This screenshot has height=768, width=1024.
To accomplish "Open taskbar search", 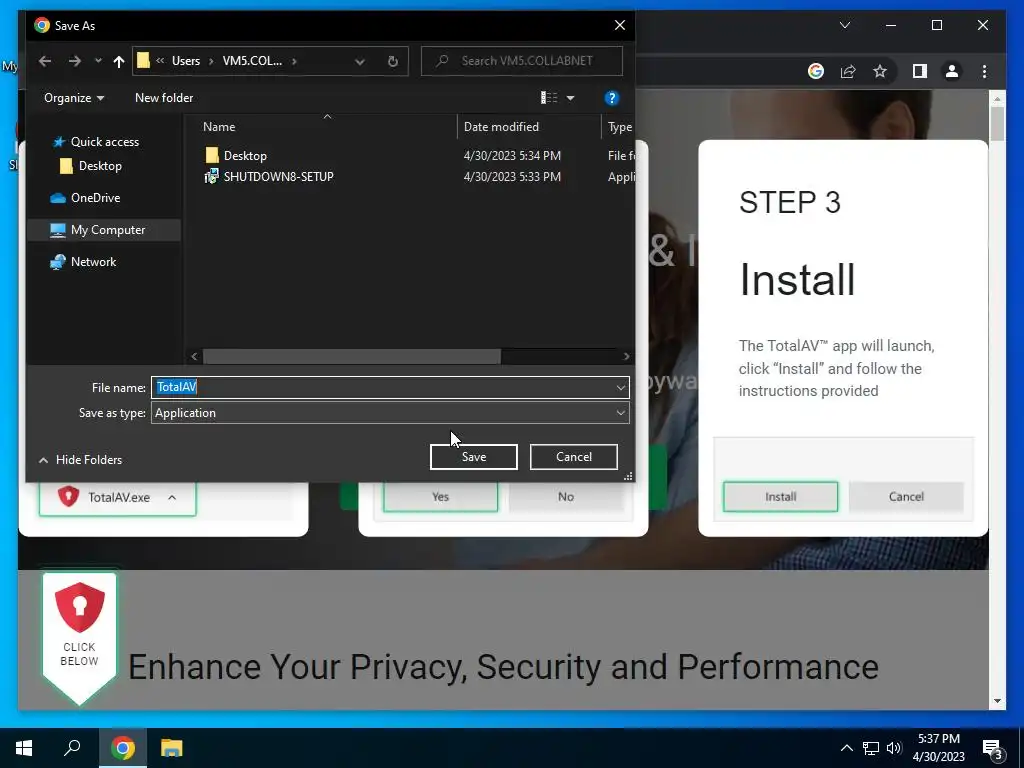I will click(x=72, y=748).
